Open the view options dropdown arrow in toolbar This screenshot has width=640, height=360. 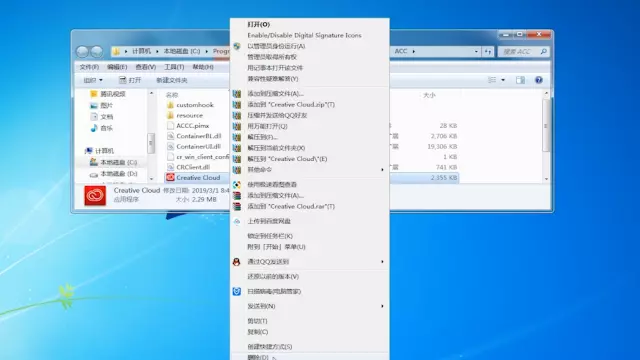[x=503, y=80]
